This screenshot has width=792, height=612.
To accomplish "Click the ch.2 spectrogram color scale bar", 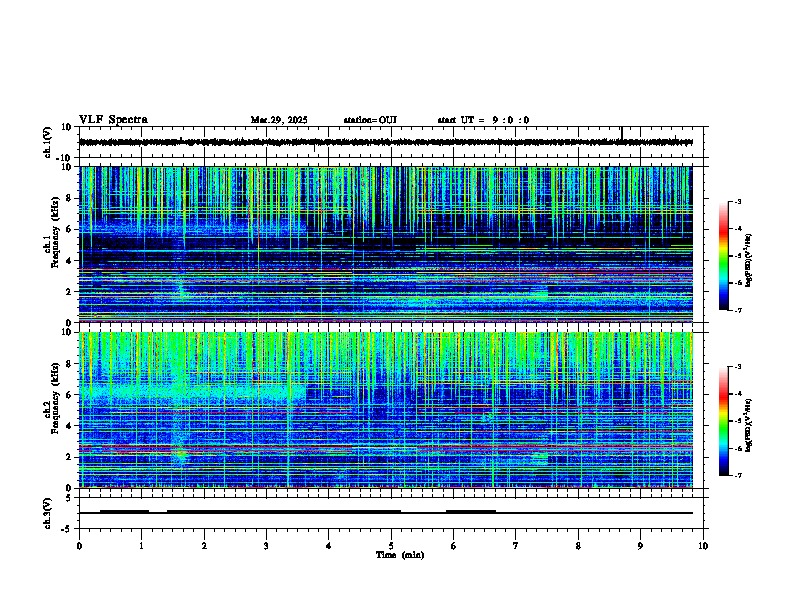I will (723, 421).
